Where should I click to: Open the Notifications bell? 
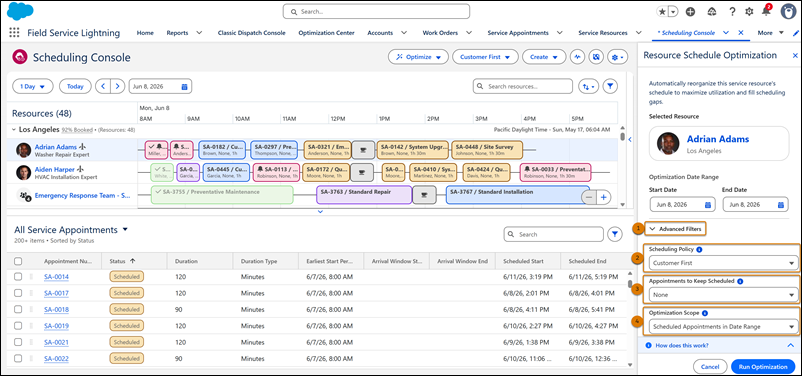[x=766, y=11]
